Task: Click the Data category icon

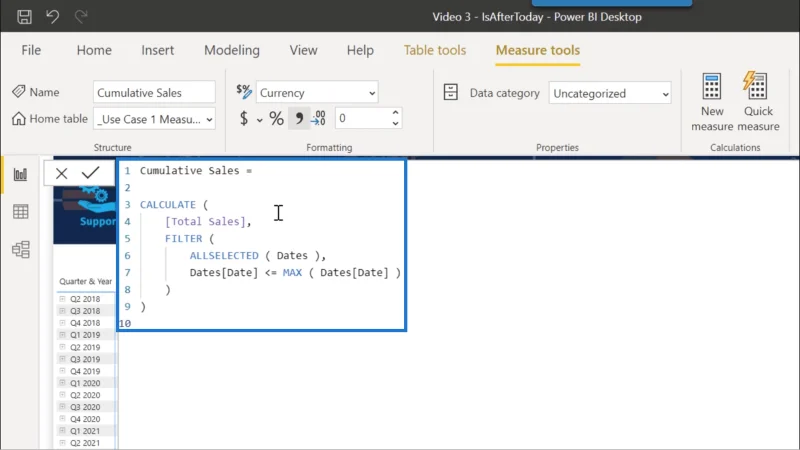Action: 451,92
